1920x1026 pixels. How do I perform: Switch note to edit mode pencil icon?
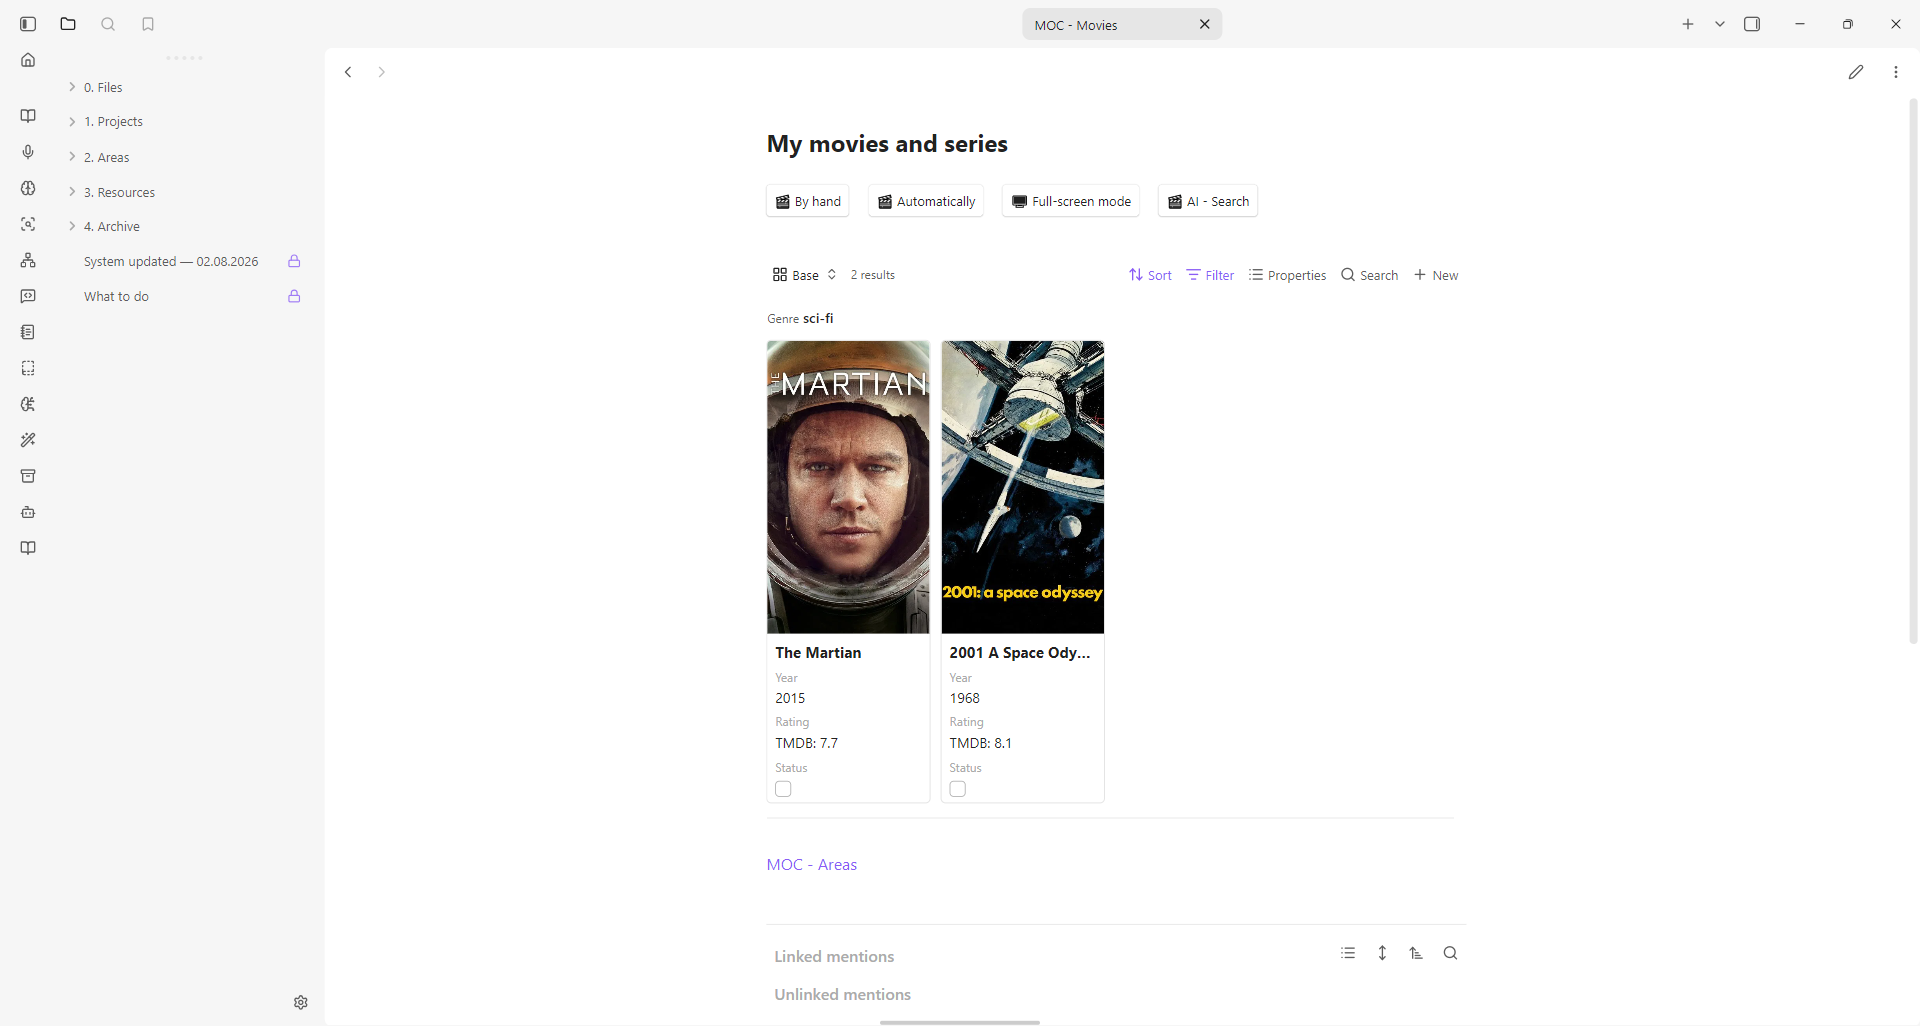1856,72
